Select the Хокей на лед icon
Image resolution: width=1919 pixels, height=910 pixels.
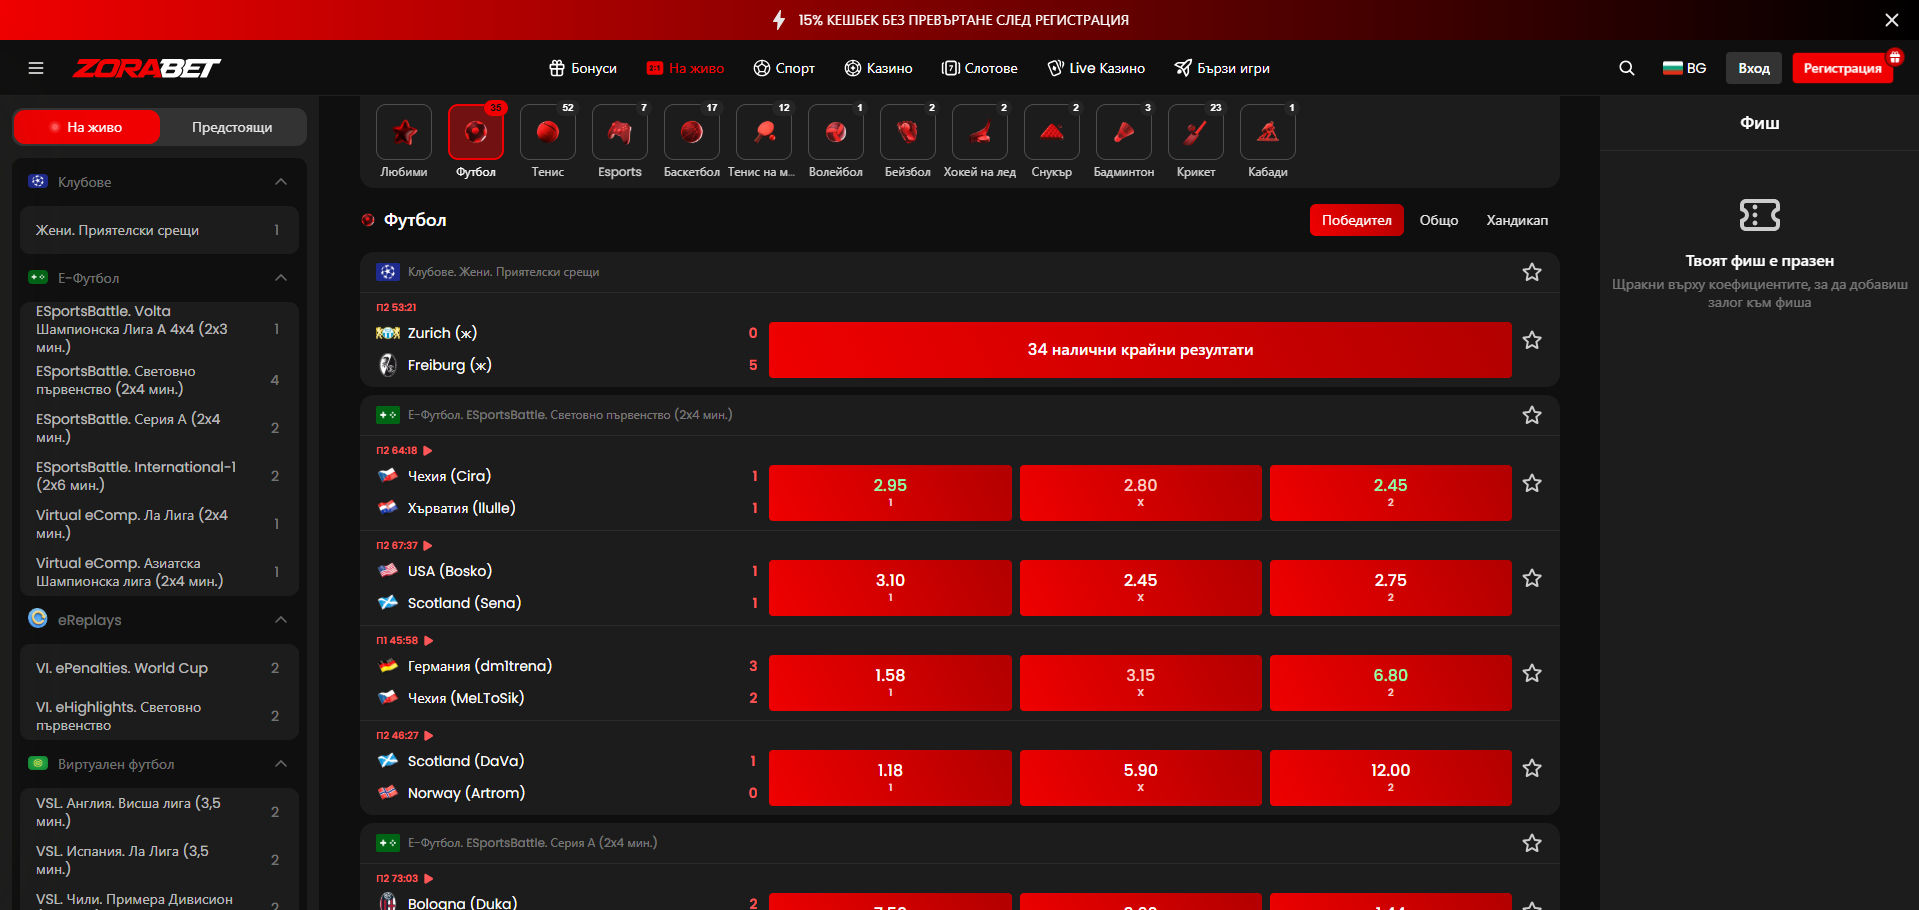(980, 132)
